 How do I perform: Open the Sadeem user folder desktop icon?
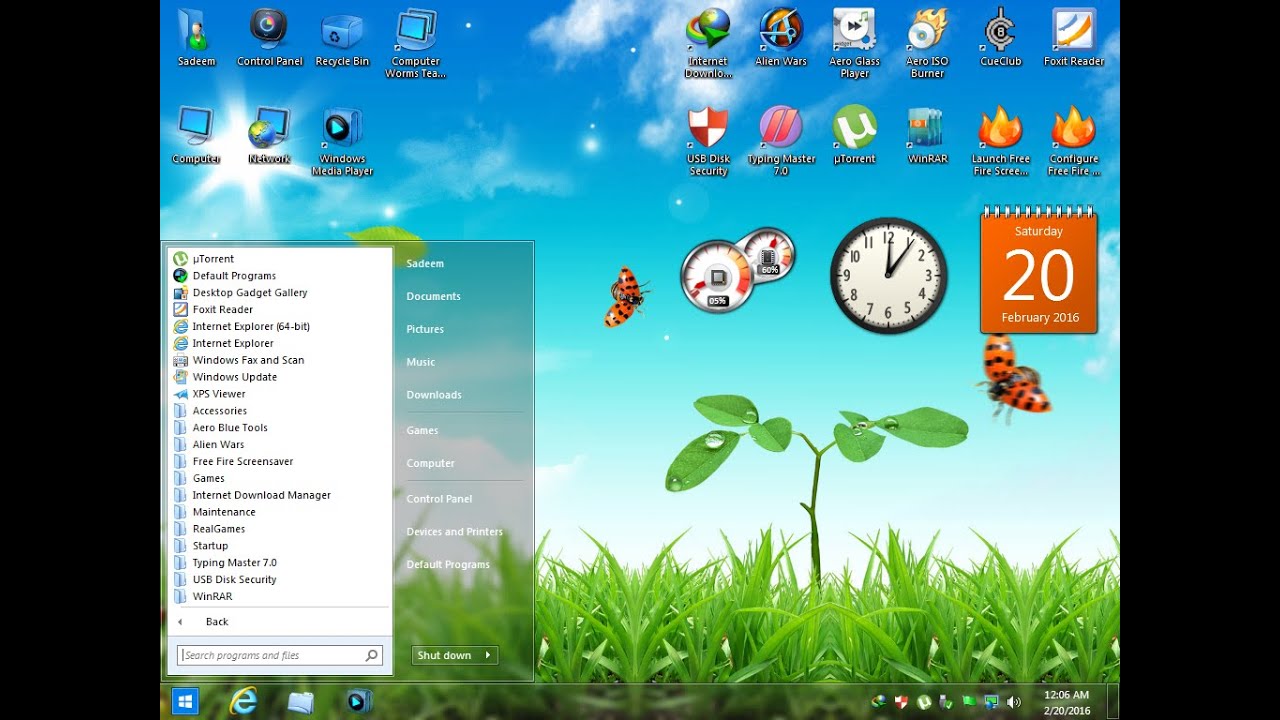[196, 38]
